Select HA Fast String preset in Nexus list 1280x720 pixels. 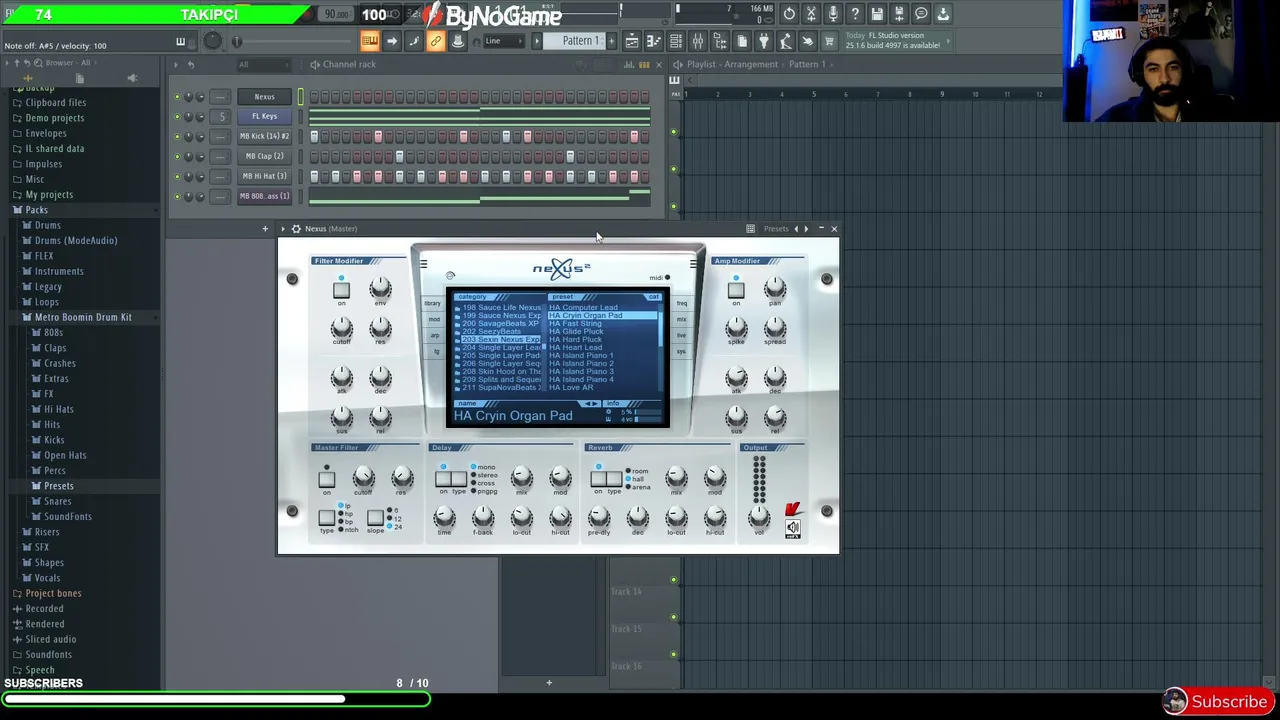click(x=576, y=324)
